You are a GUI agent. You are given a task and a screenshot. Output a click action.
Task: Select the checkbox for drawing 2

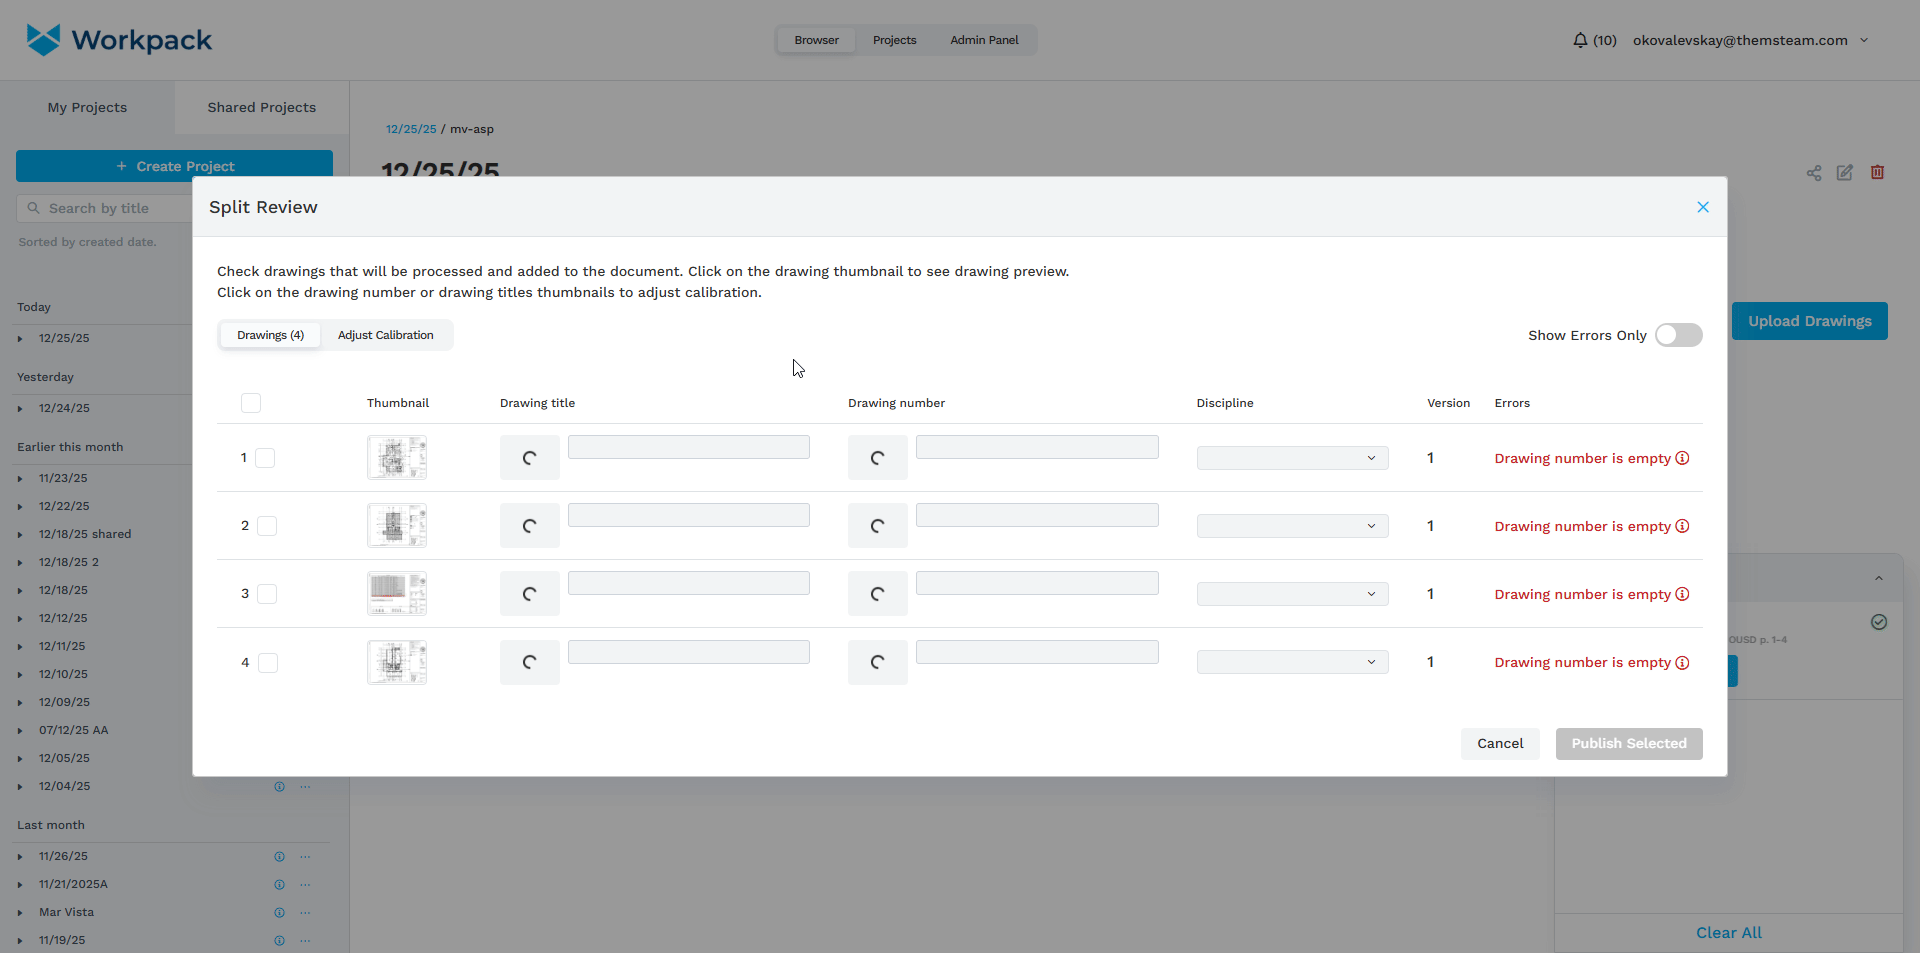click(x=267, y=526)
